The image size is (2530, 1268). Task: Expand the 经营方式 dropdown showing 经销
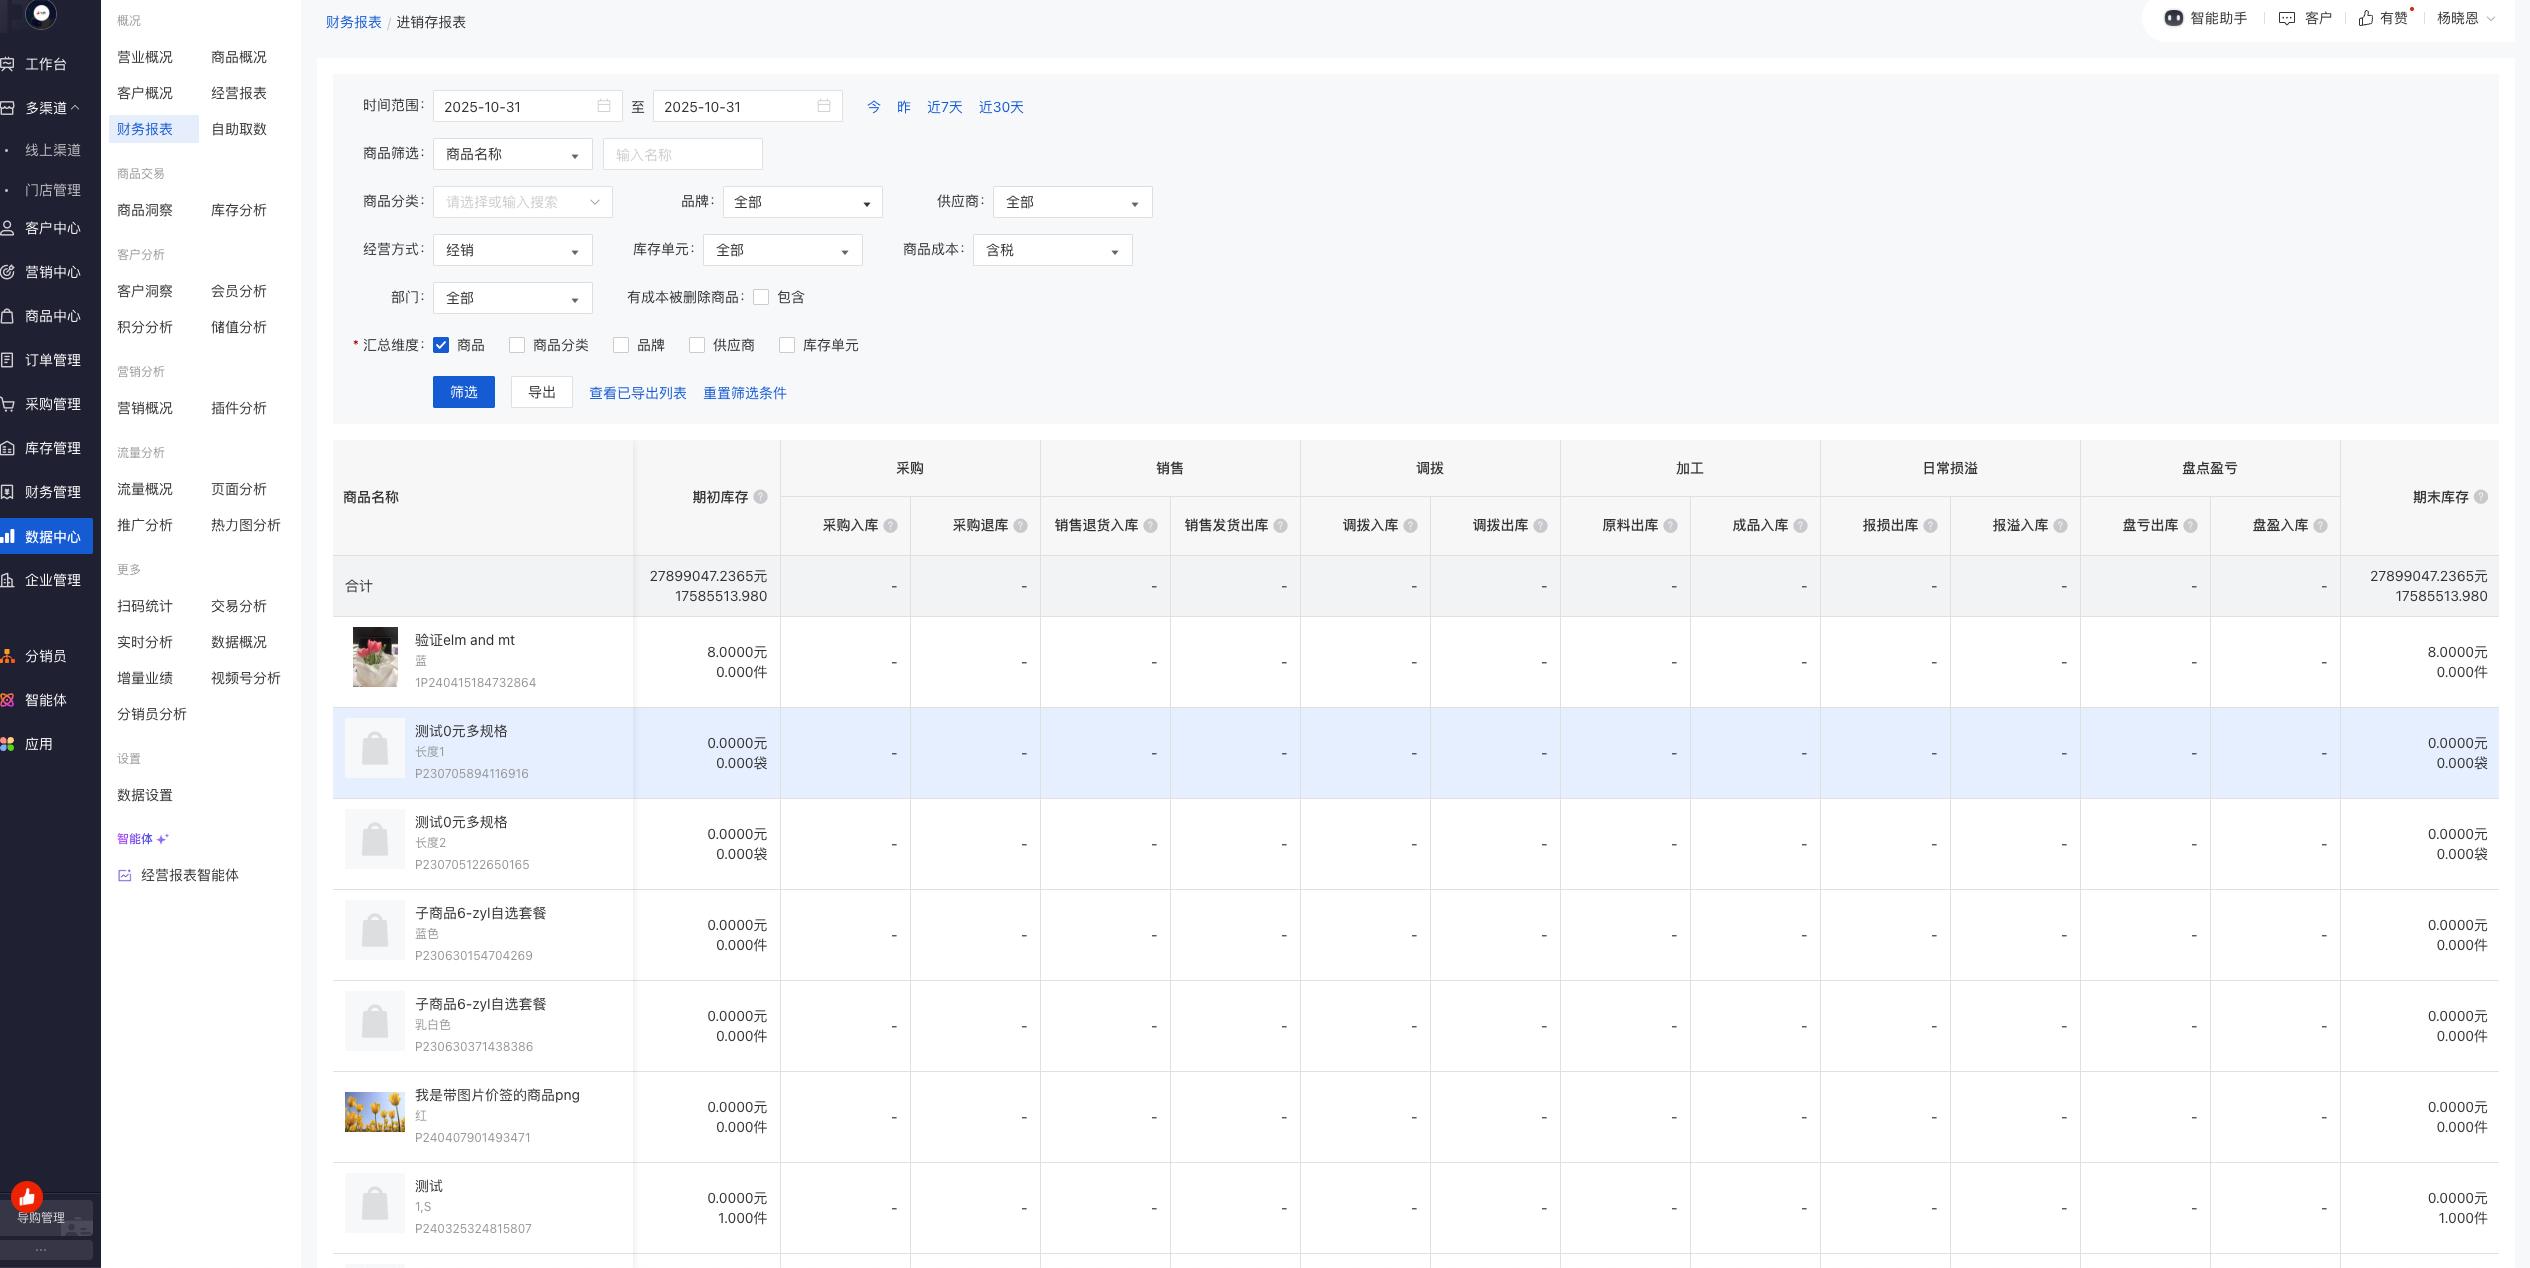[512, 250]
